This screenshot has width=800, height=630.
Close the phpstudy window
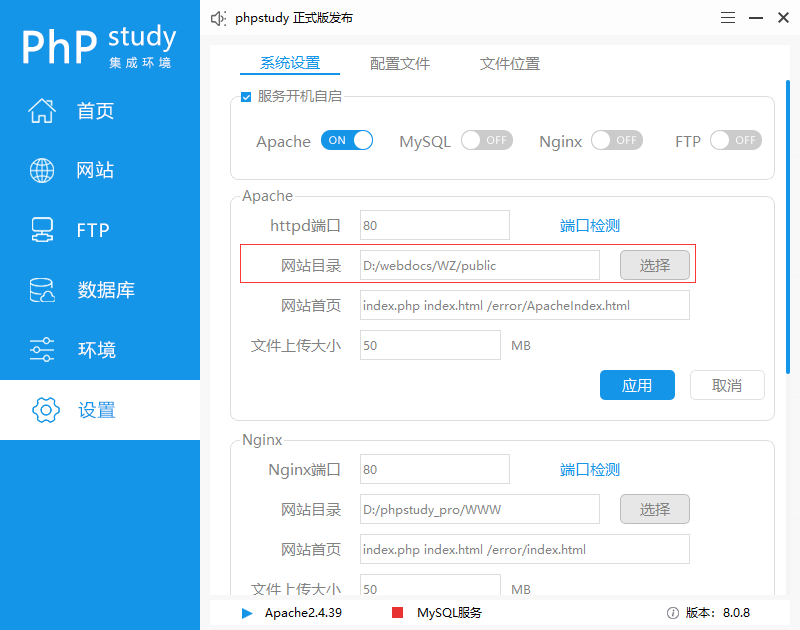[783, 18]
